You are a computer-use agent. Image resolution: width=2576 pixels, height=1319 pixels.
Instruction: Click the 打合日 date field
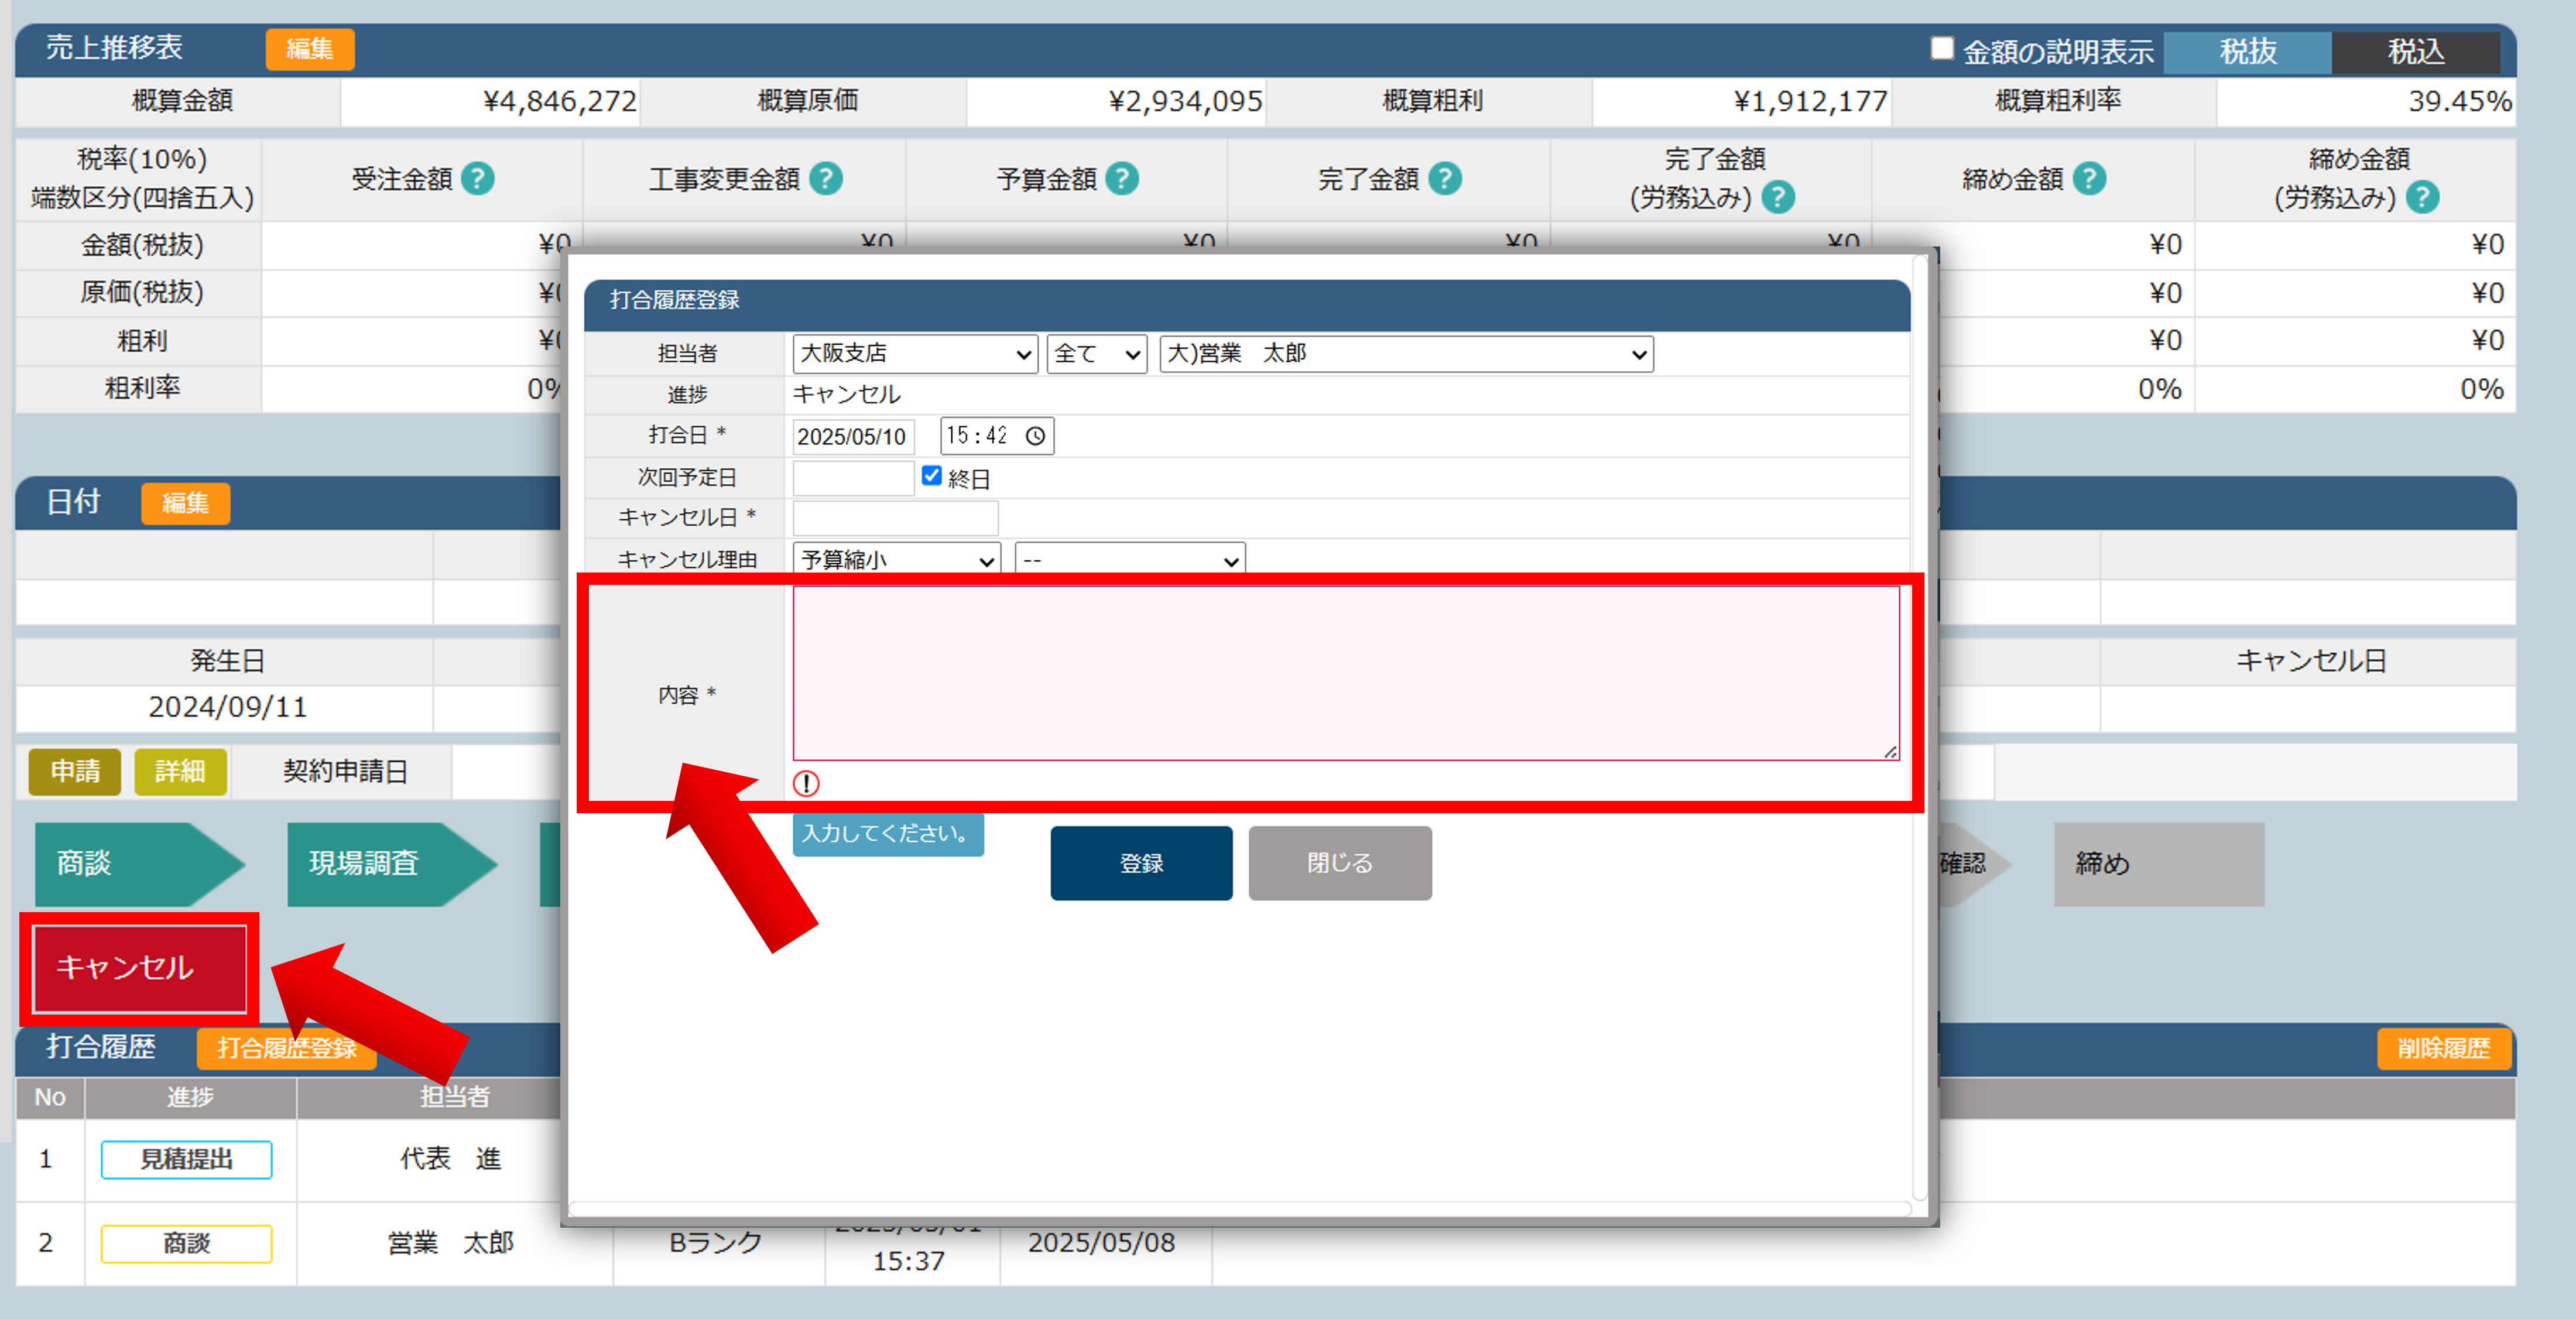(x=853, y=437)
